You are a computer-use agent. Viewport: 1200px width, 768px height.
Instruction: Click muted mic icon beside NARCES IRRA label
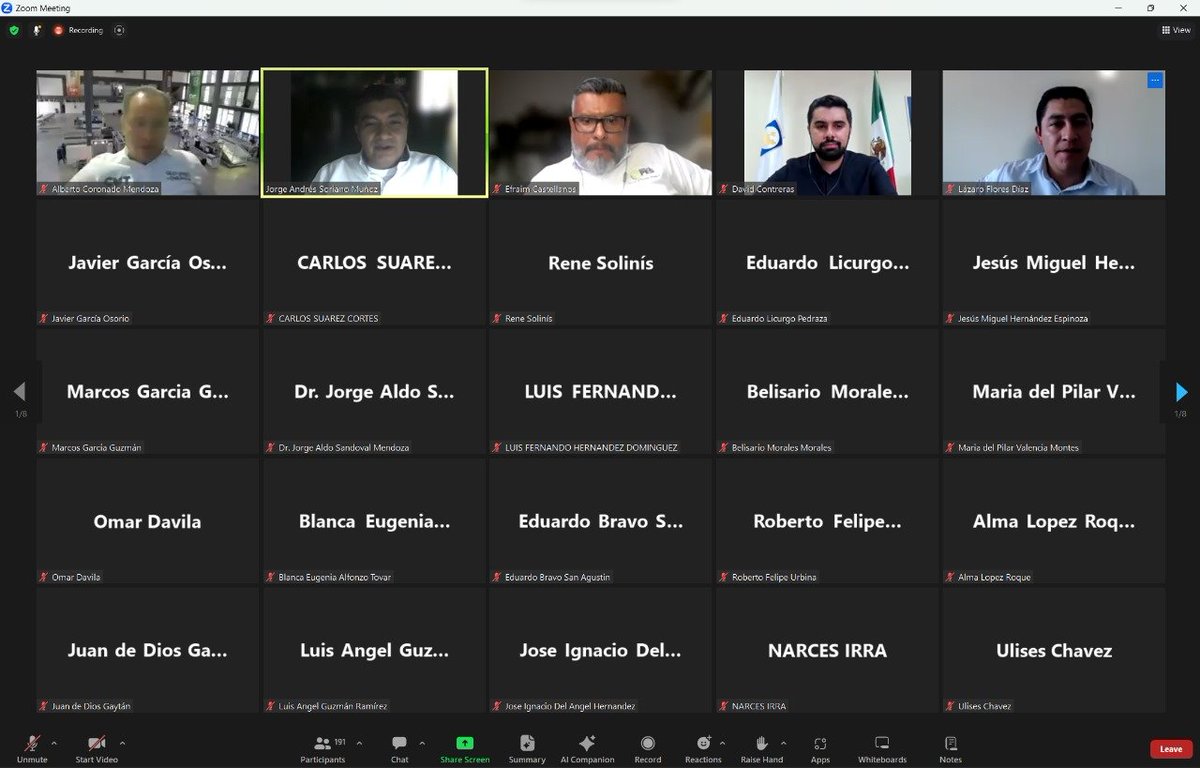point(724,706)
